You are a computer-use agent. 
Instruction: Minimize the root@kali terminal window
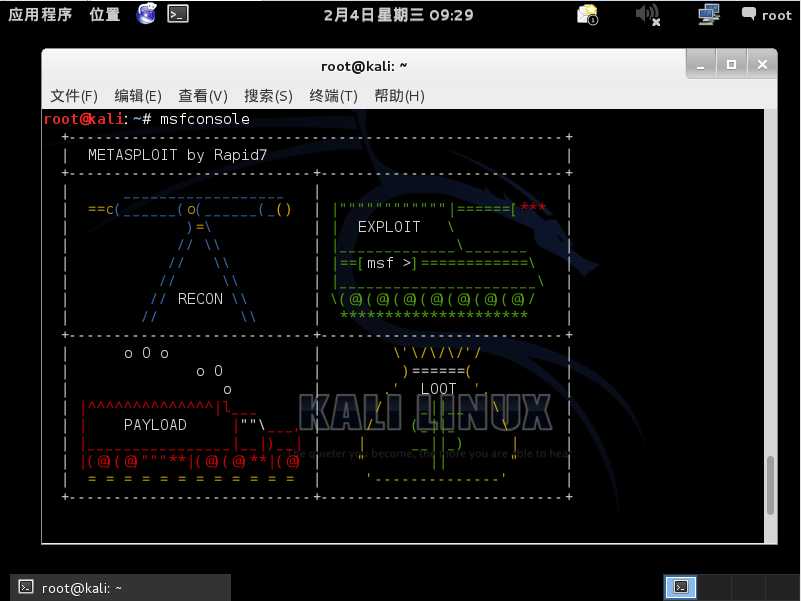(701, 64)
